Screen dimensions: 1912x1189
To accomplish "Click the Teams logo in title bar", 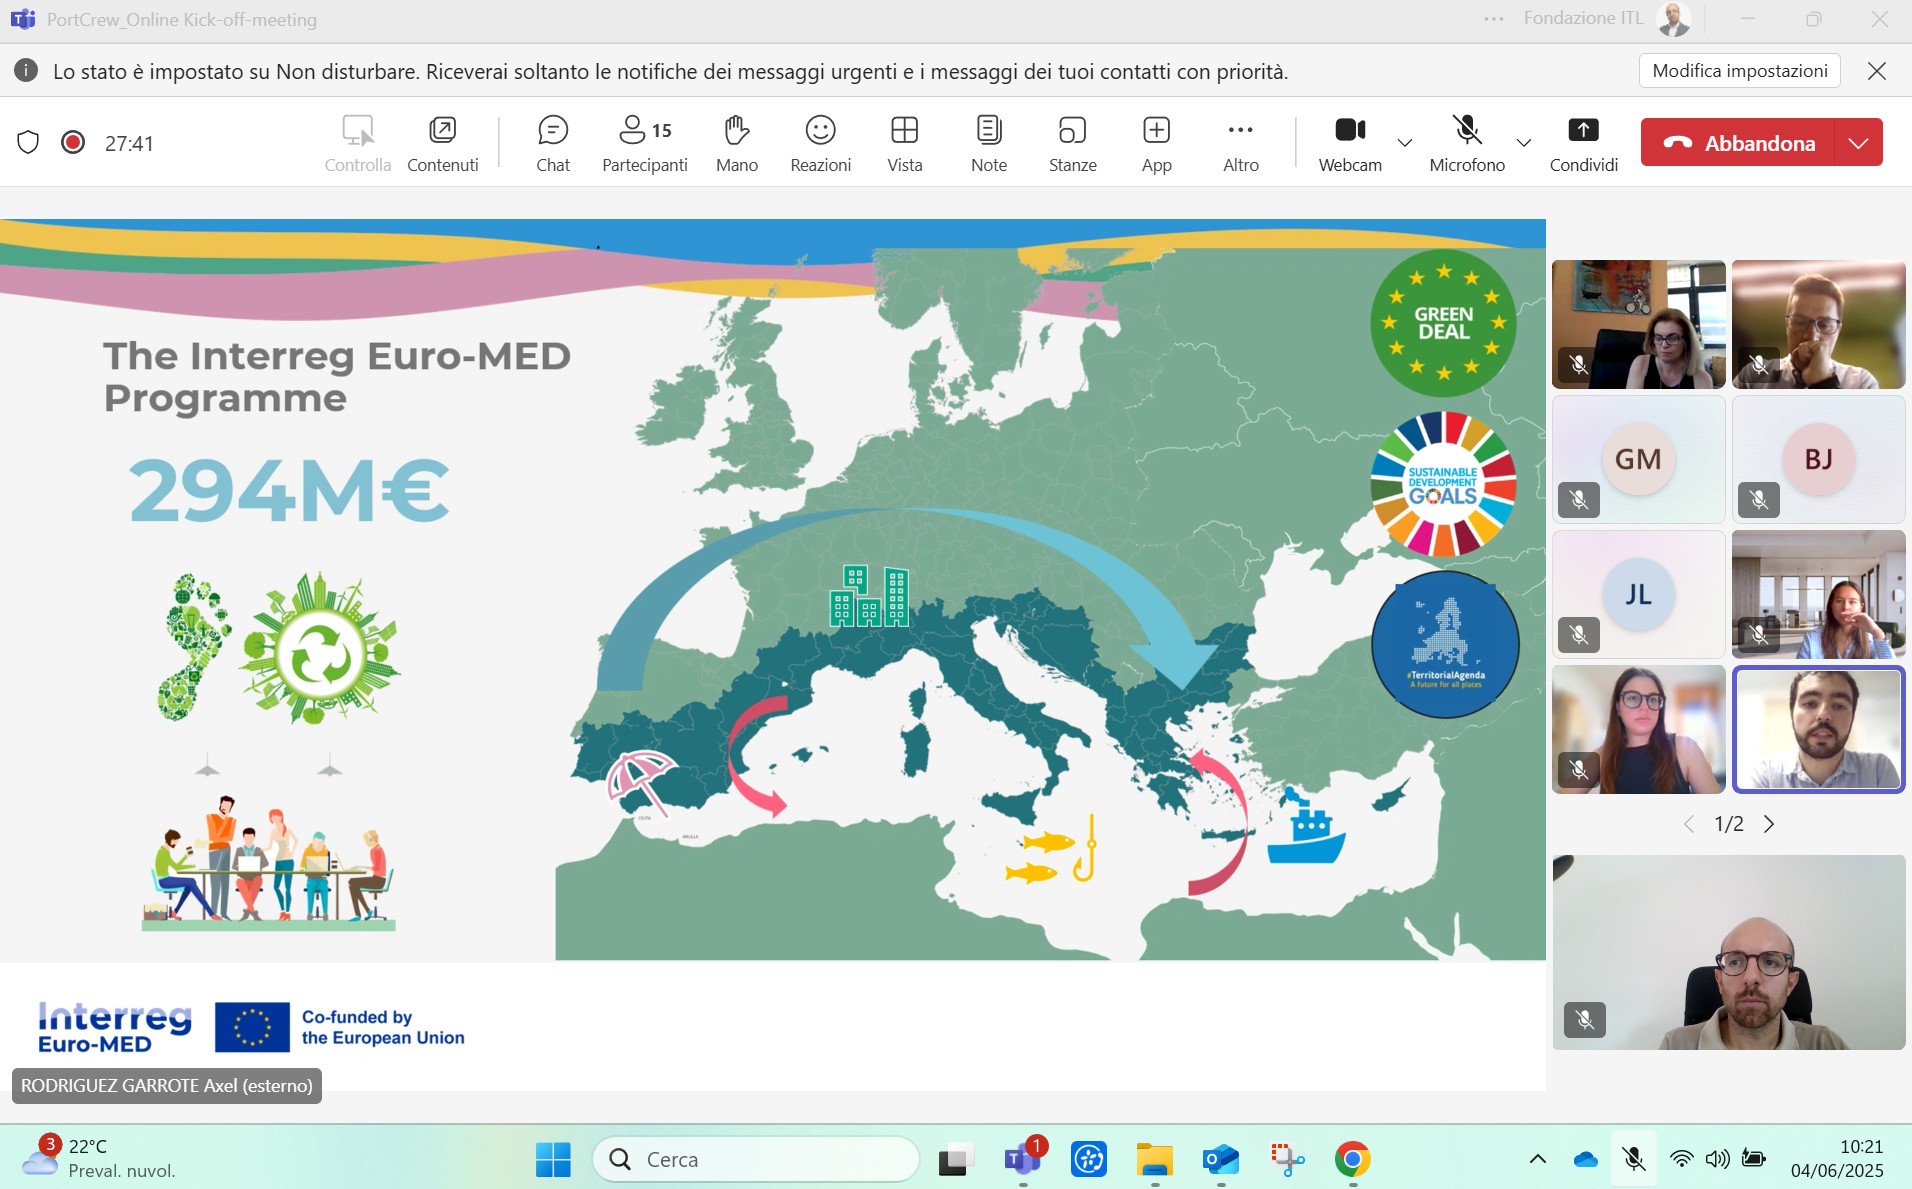I will tap(22, 19).
